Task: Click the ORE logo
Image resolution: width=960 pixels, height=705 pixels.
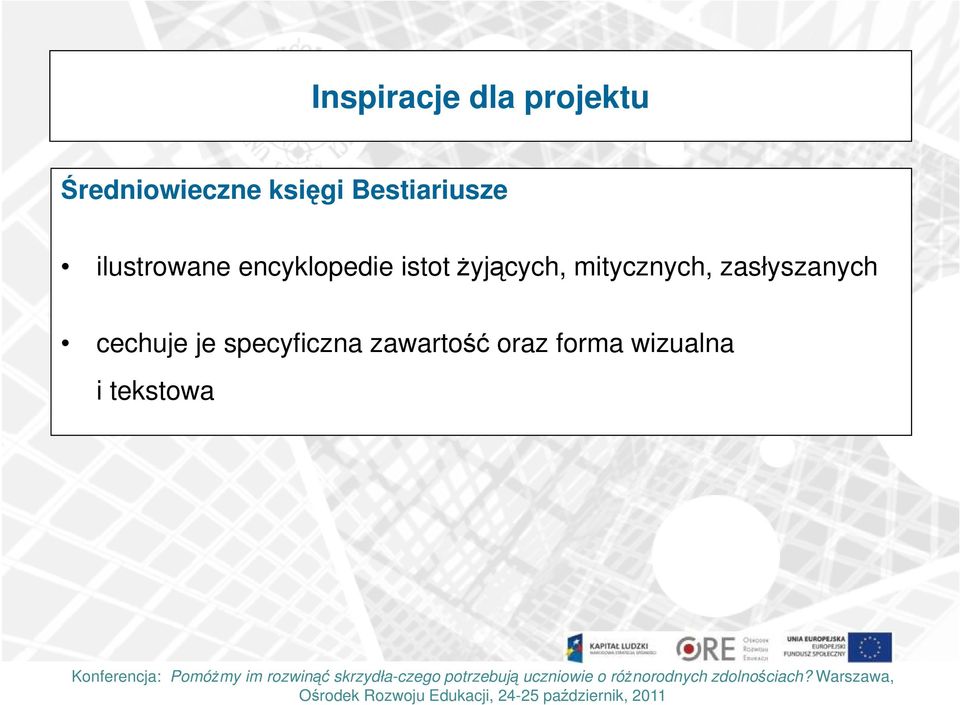Action: pyautogui.click(x=722, y=649)
